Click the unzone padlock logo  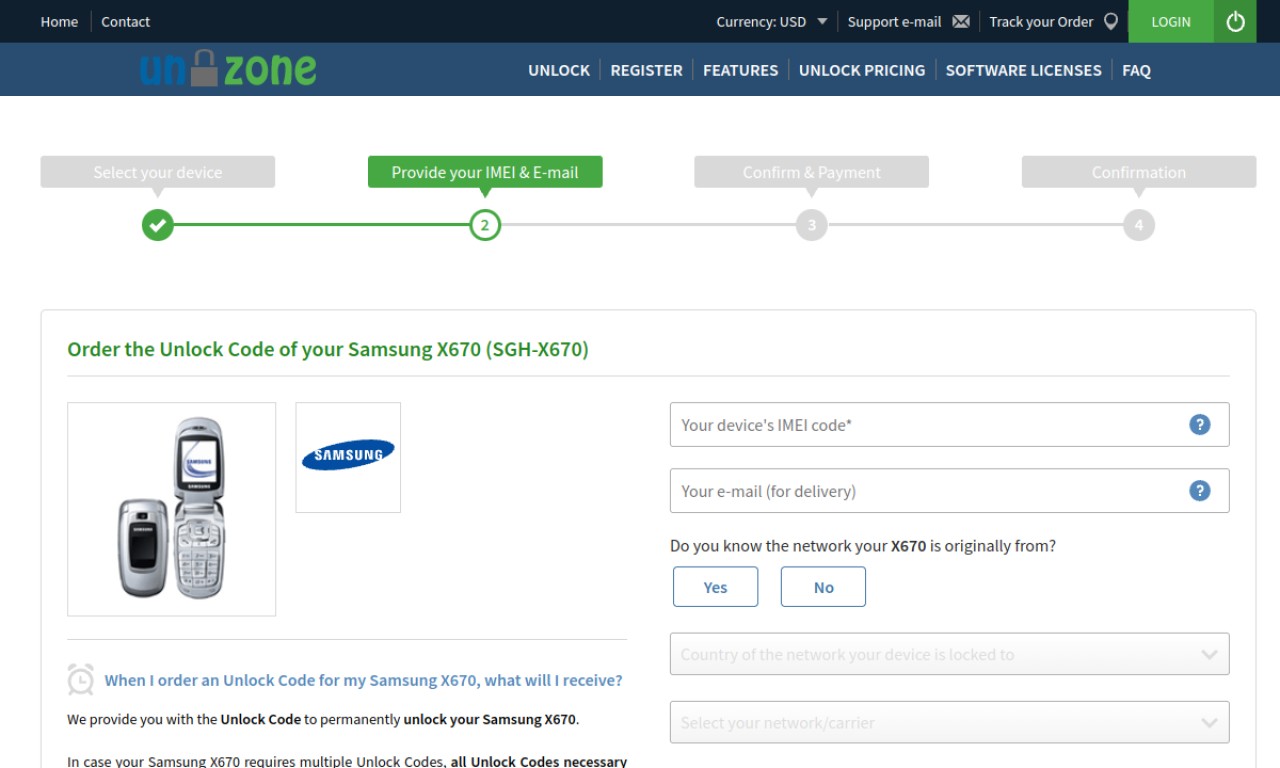point(228,69)
